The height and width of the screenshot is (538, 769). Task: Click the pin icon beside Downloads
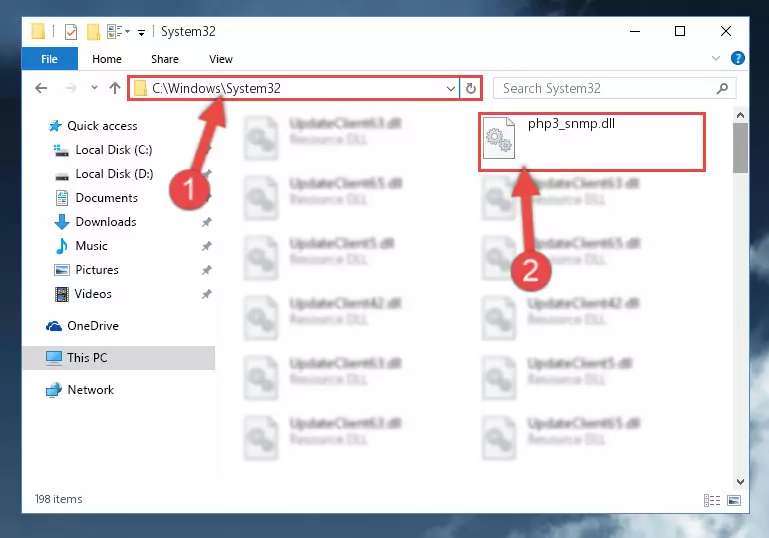pyautogui.click(x=206, y=222)
